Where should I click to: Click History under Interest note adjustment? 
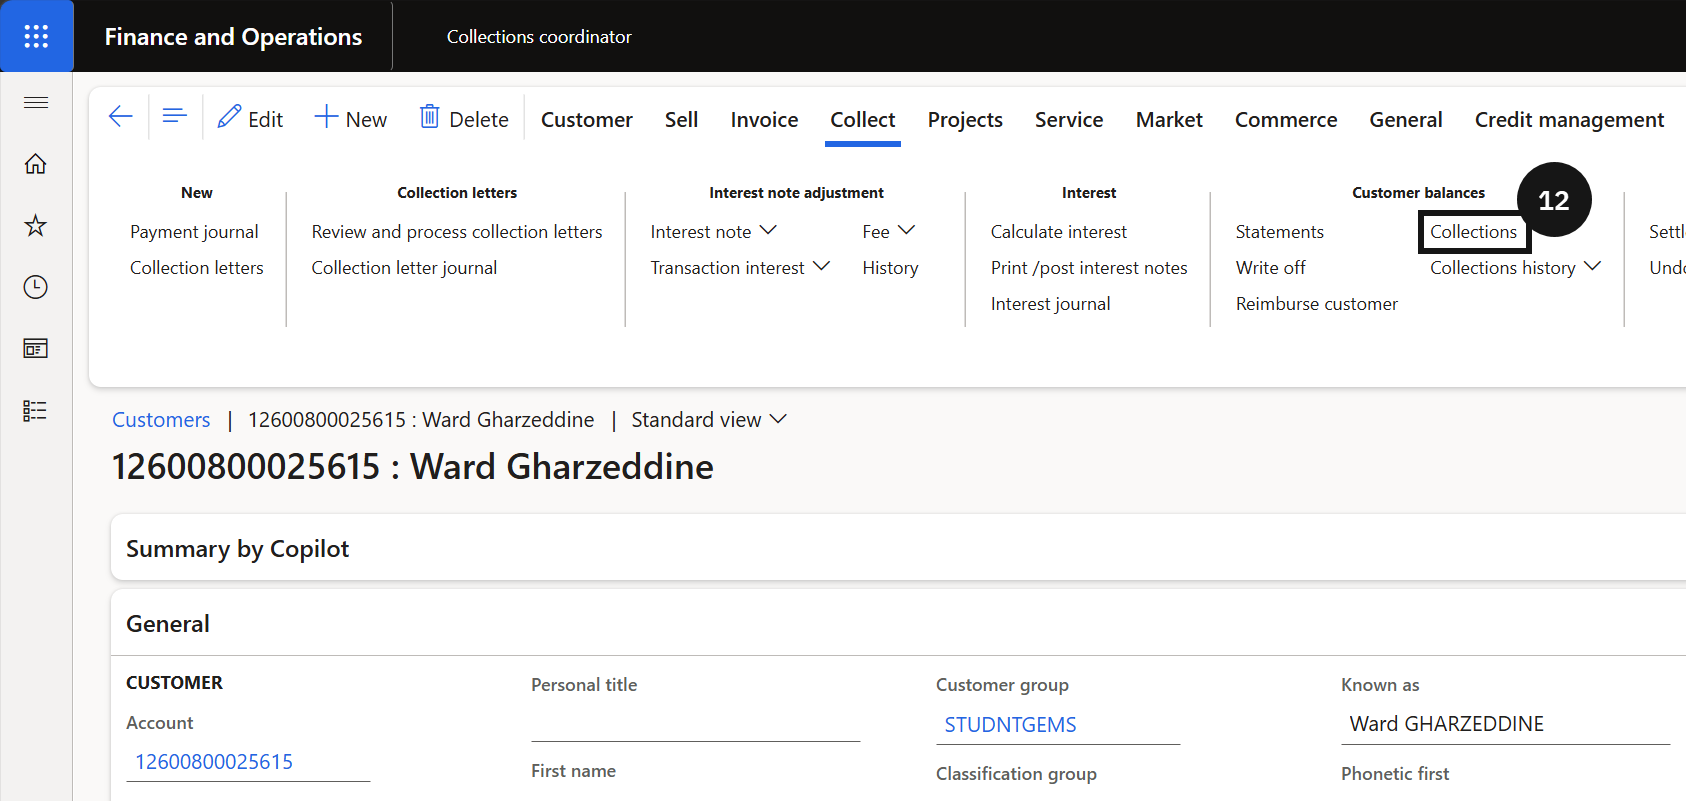pos(890,268)
